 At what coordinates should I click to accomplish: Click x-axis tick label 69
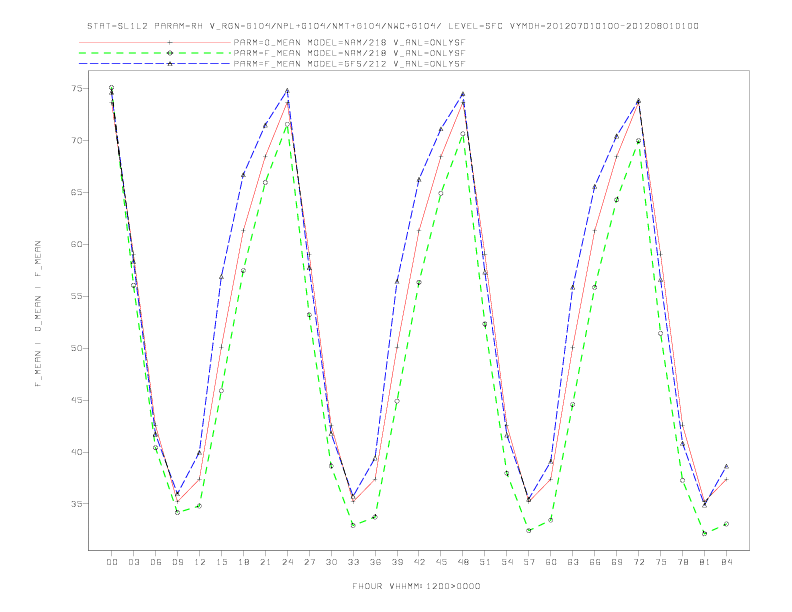click(617, 562)
